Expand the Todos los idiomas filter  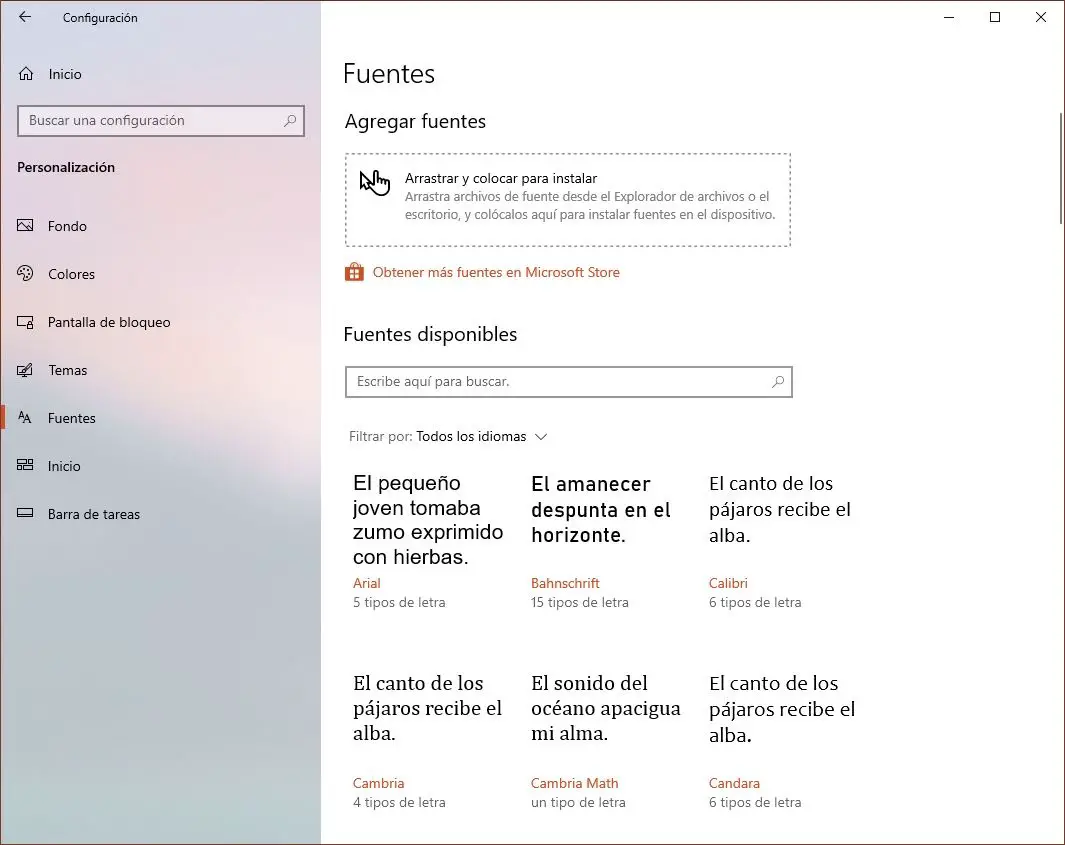point(471,436)
